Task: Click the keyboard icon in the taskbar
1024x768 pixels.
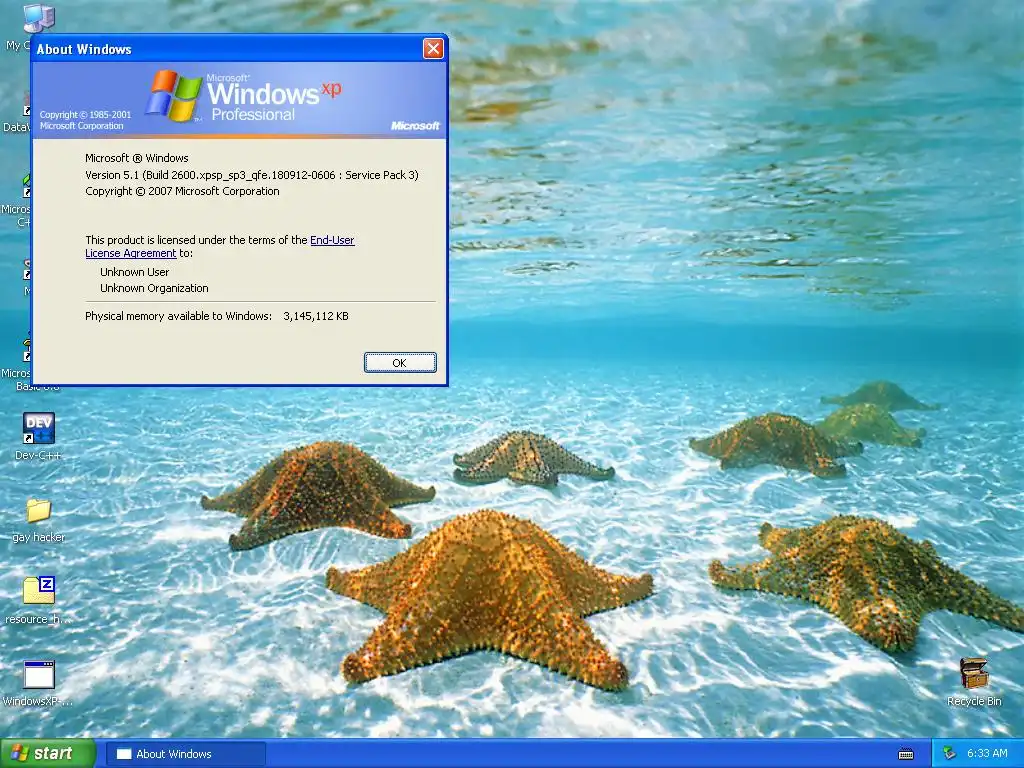Action: pos(906,754)
